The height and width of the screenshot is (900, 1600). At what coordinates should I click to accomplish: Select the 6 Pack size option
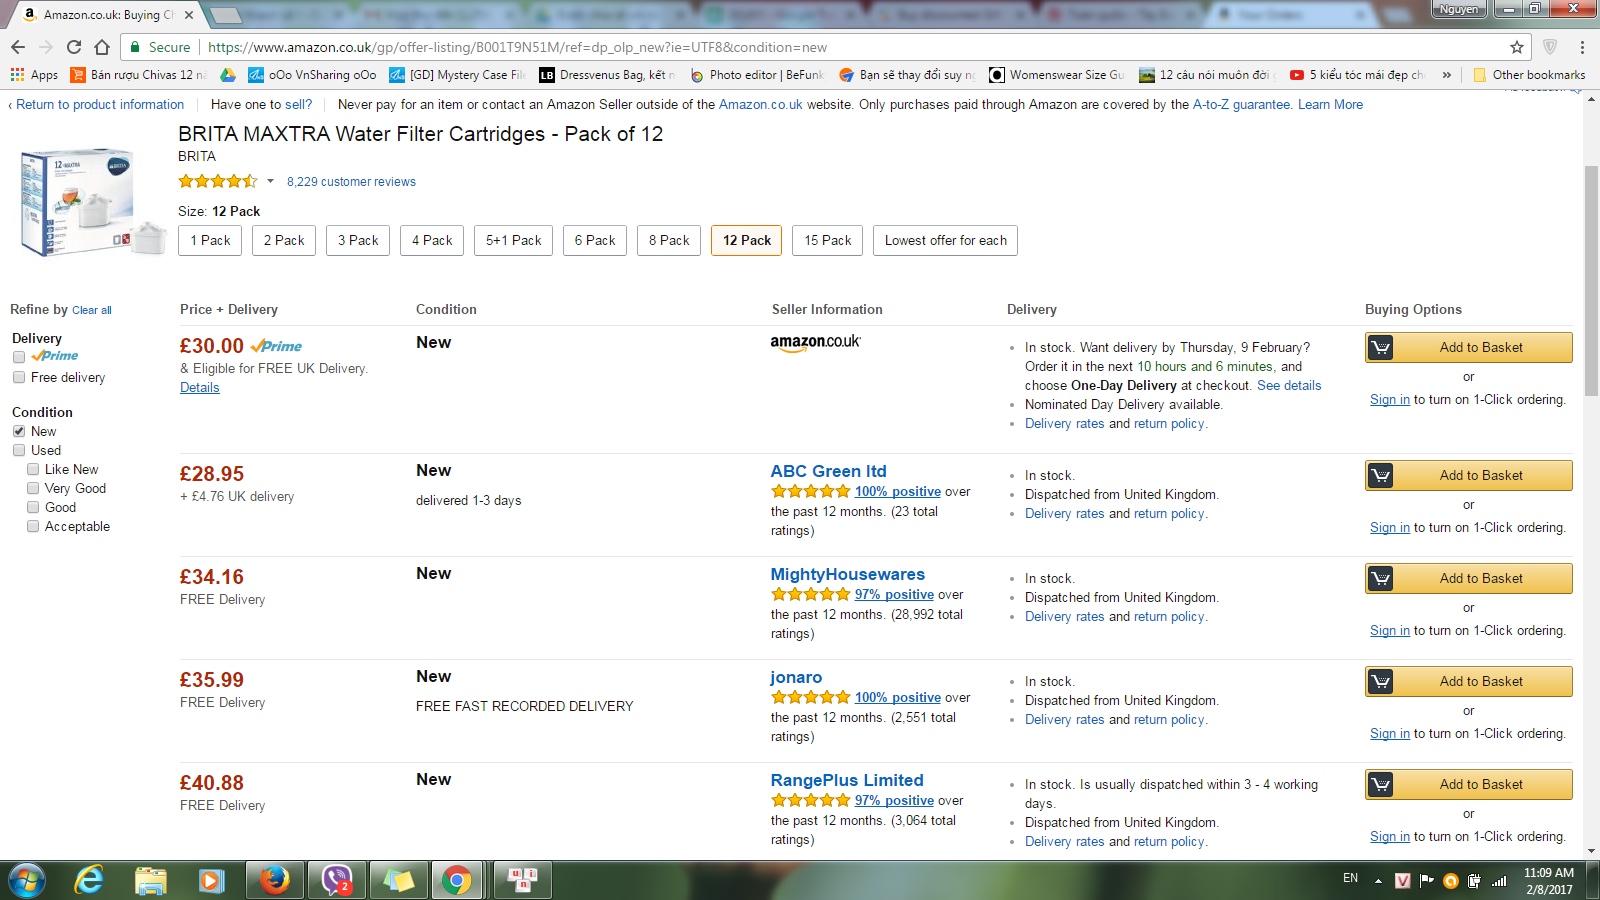click(595, 241)
